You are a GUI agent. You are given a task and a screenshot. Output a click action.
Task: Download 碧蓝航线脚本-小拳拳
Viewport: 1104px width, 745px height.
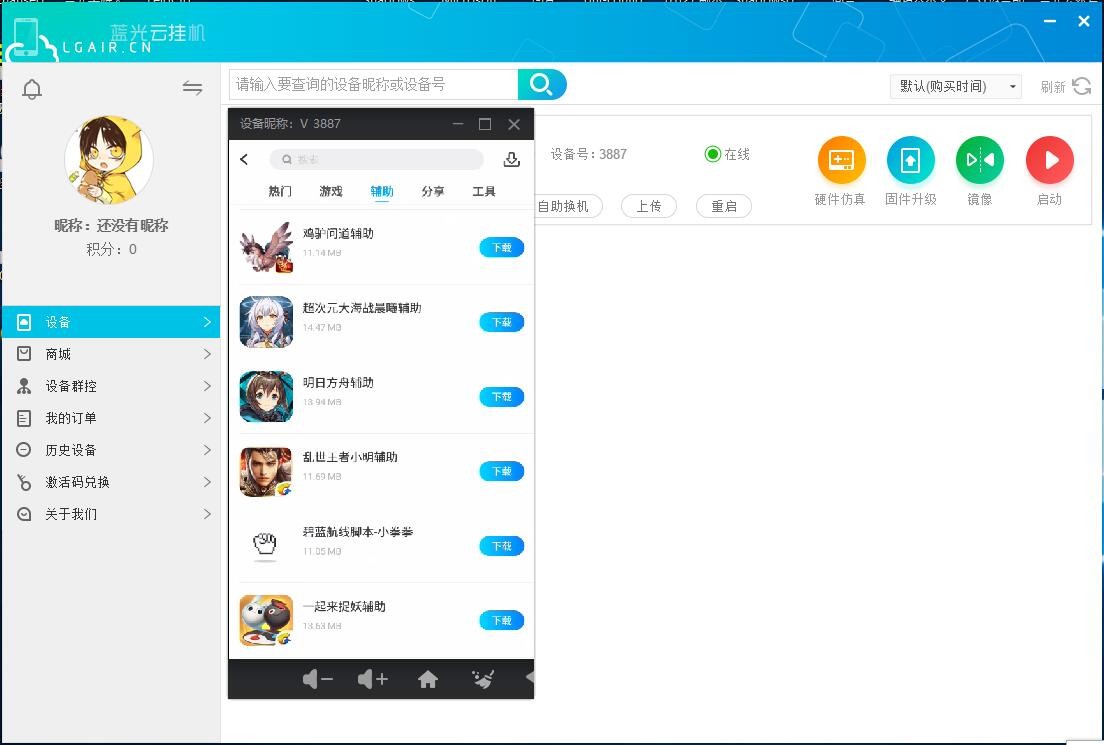[501, 546]
